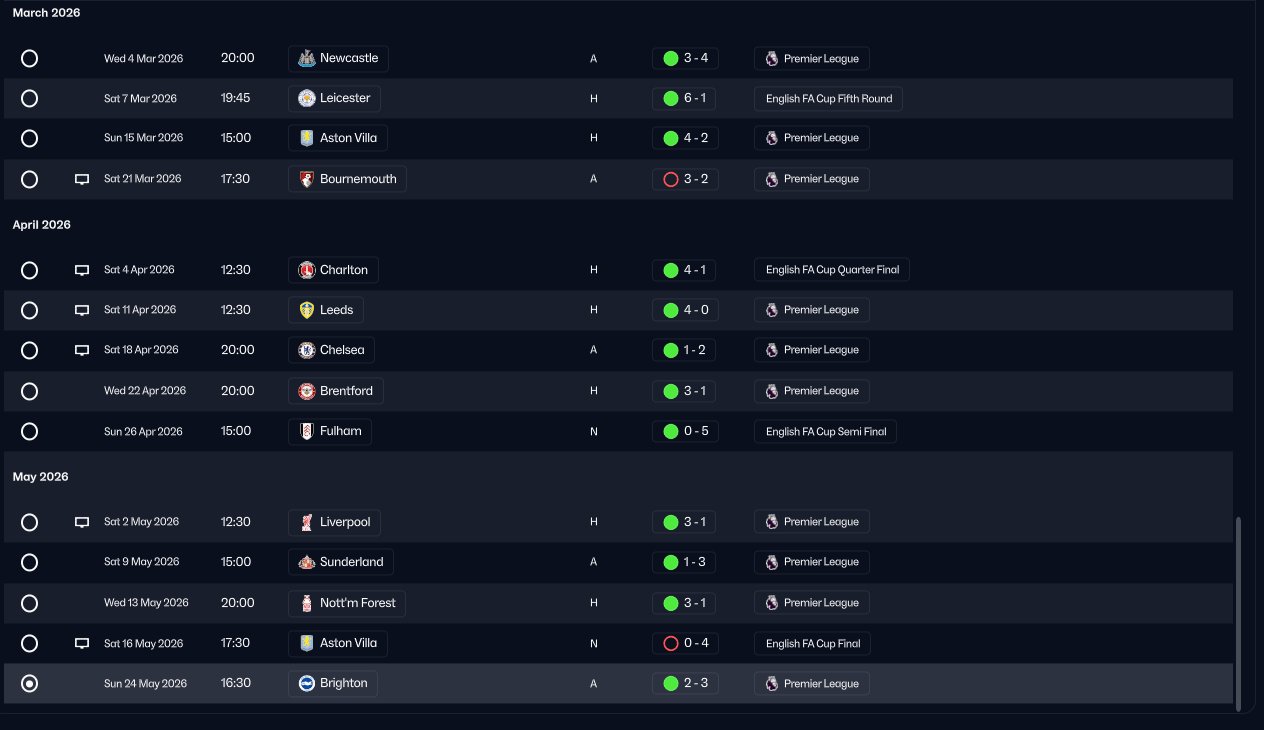Select the Newcastle fixture radio button
Screen dimensions: 1264x730
pyautogui.click(x=30, y=59)
